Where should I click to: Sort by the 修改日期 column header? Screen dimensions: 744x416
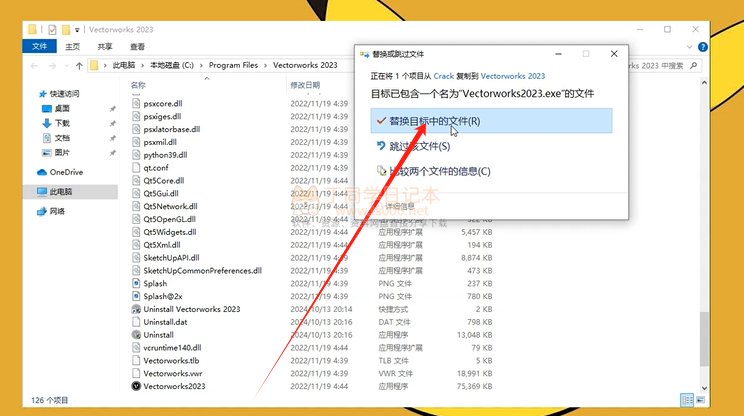(x=305, y=85)
